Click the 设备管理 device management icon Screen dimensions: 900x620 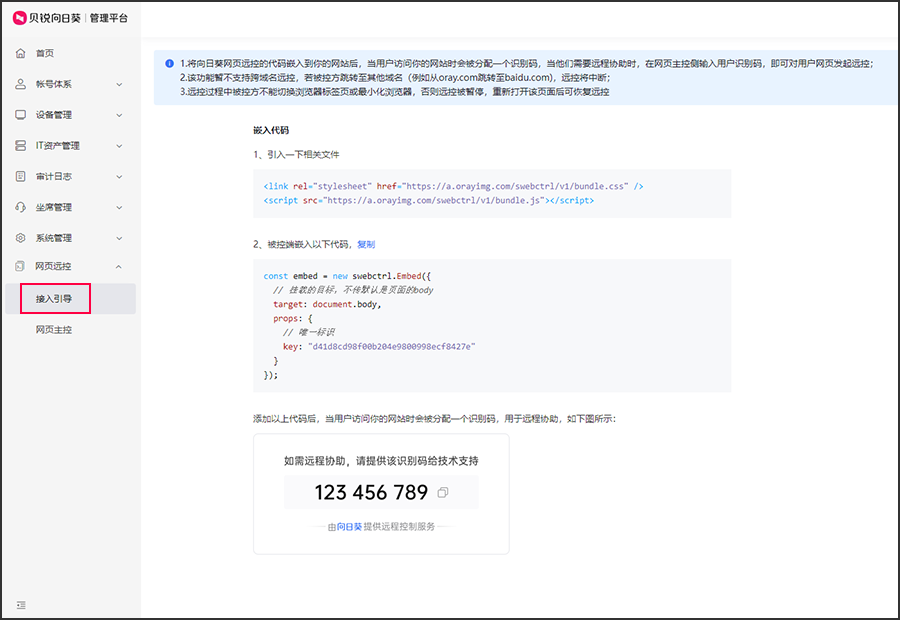point(22,115)
